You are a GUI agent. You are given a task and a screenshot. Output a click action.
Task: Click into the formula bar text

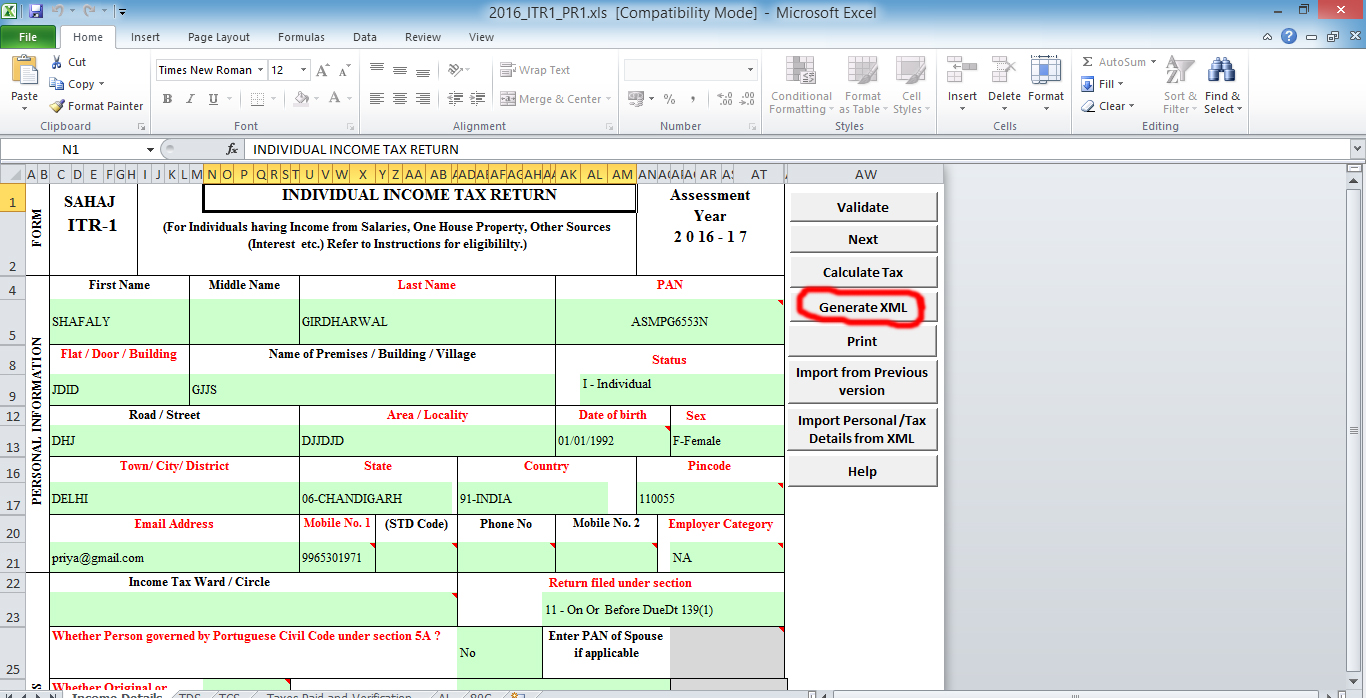(795, 149)
